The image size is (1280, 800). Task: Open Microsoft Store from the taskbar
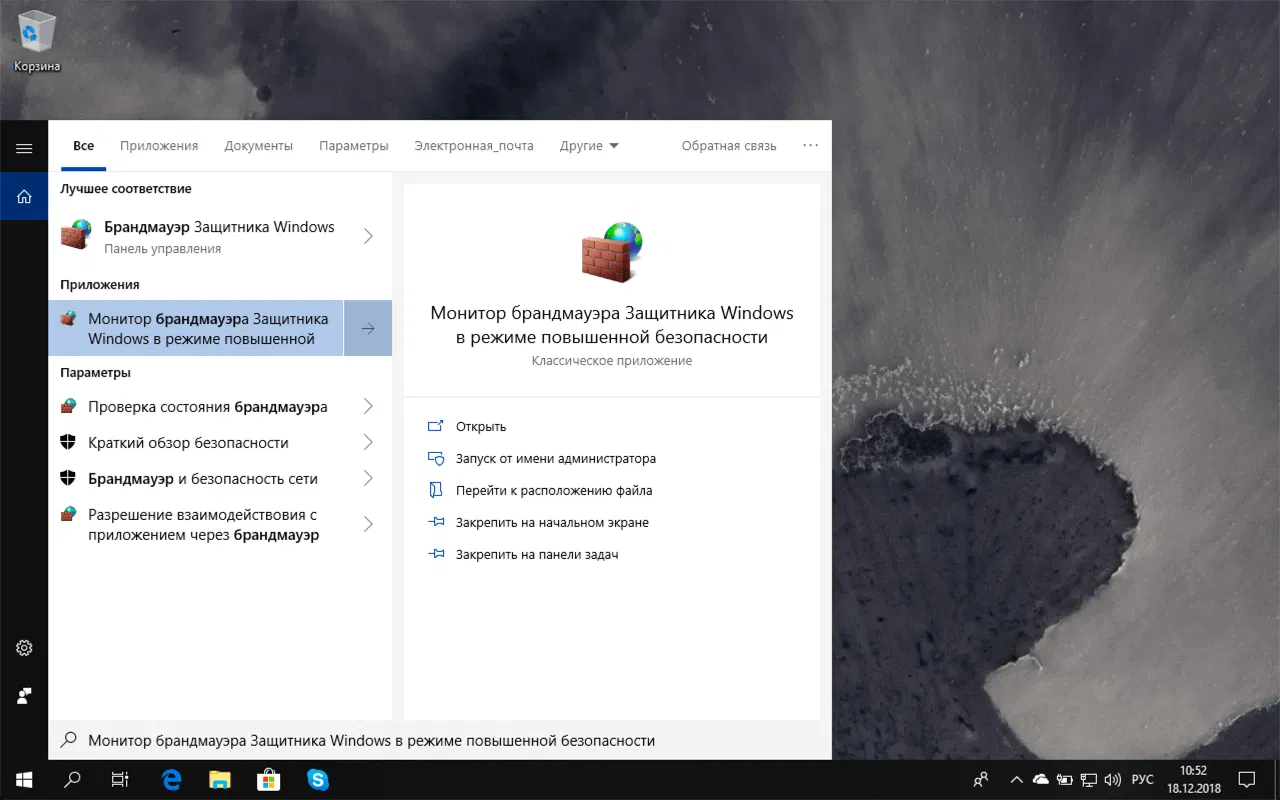click(x=268, y=779)
